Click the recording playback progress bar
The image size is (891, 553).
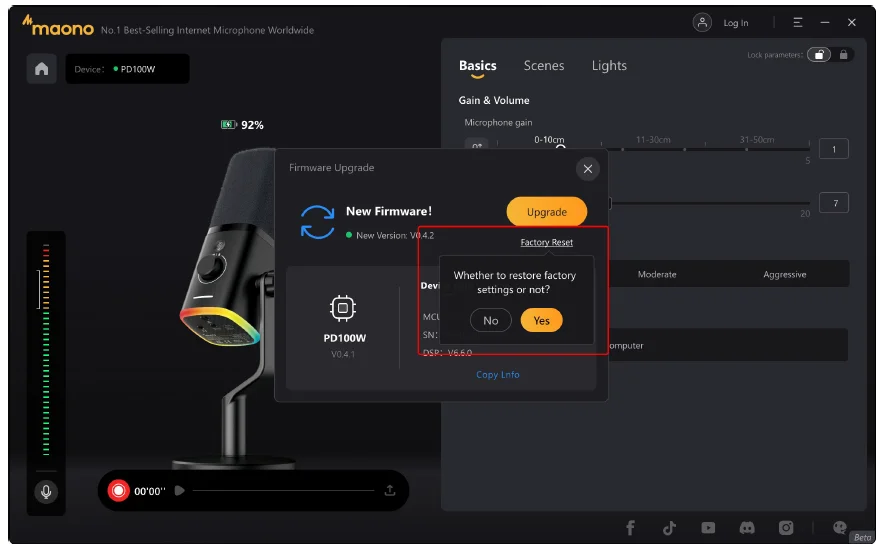point(282,491)
